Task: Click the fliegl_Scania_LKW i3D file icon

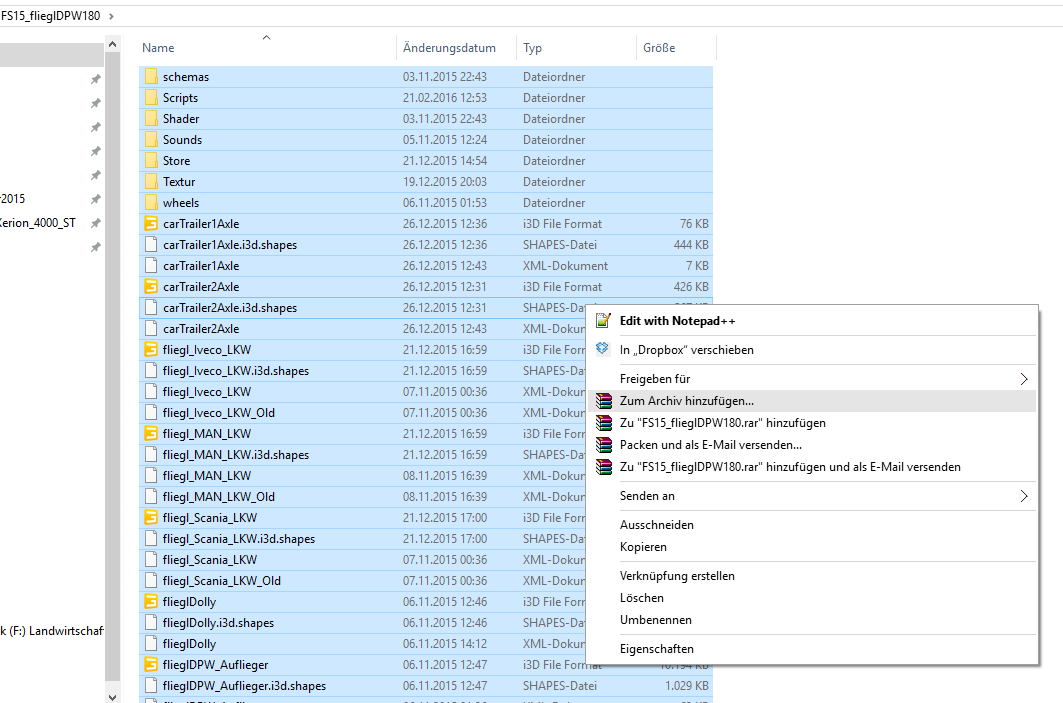Action: [x=151, y=518]
